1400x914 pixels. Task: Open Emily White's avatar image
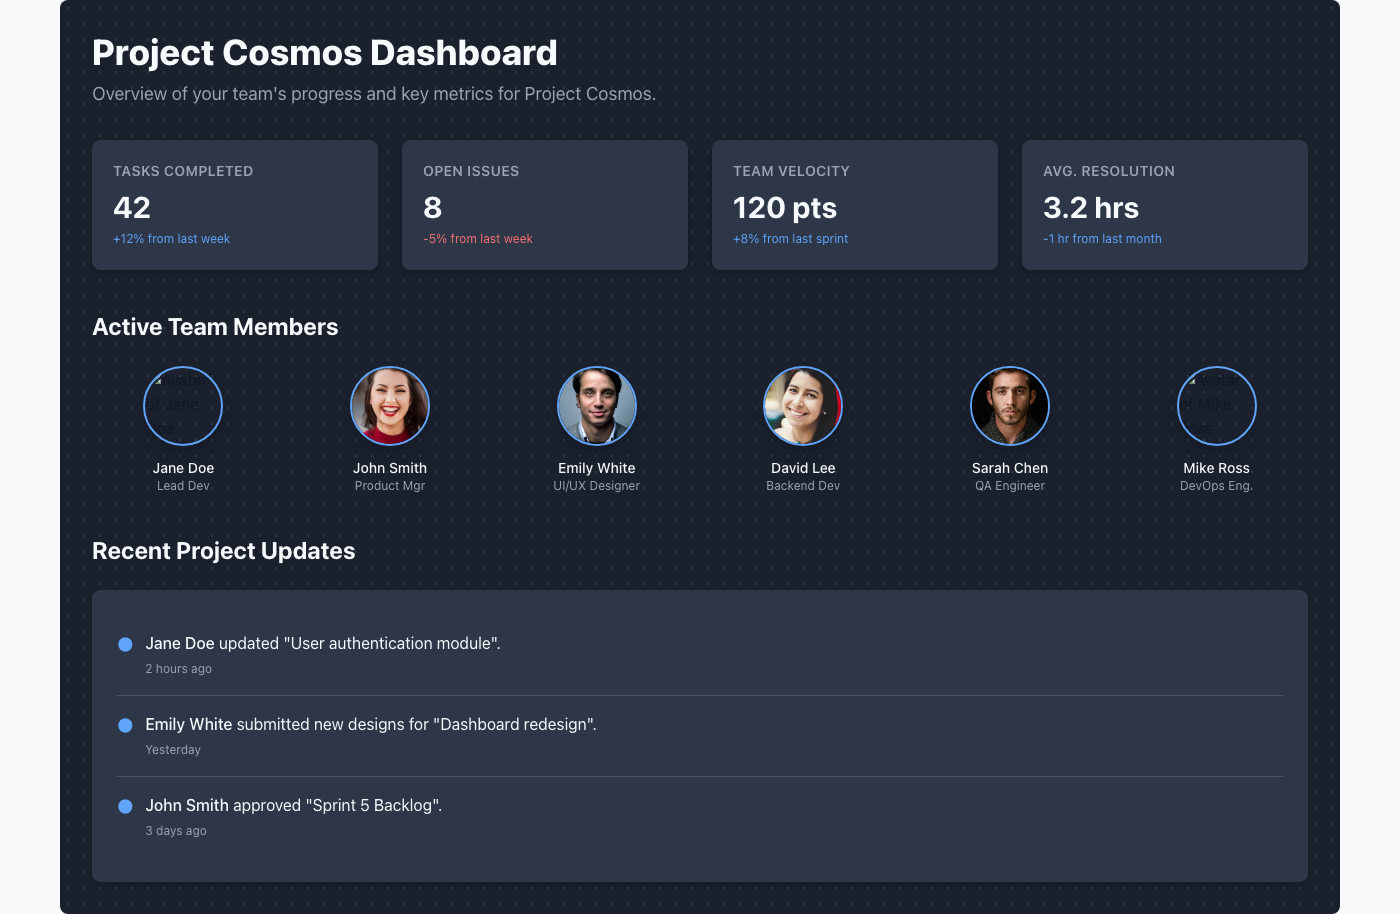pyautogui.click(x=597, y=406)
